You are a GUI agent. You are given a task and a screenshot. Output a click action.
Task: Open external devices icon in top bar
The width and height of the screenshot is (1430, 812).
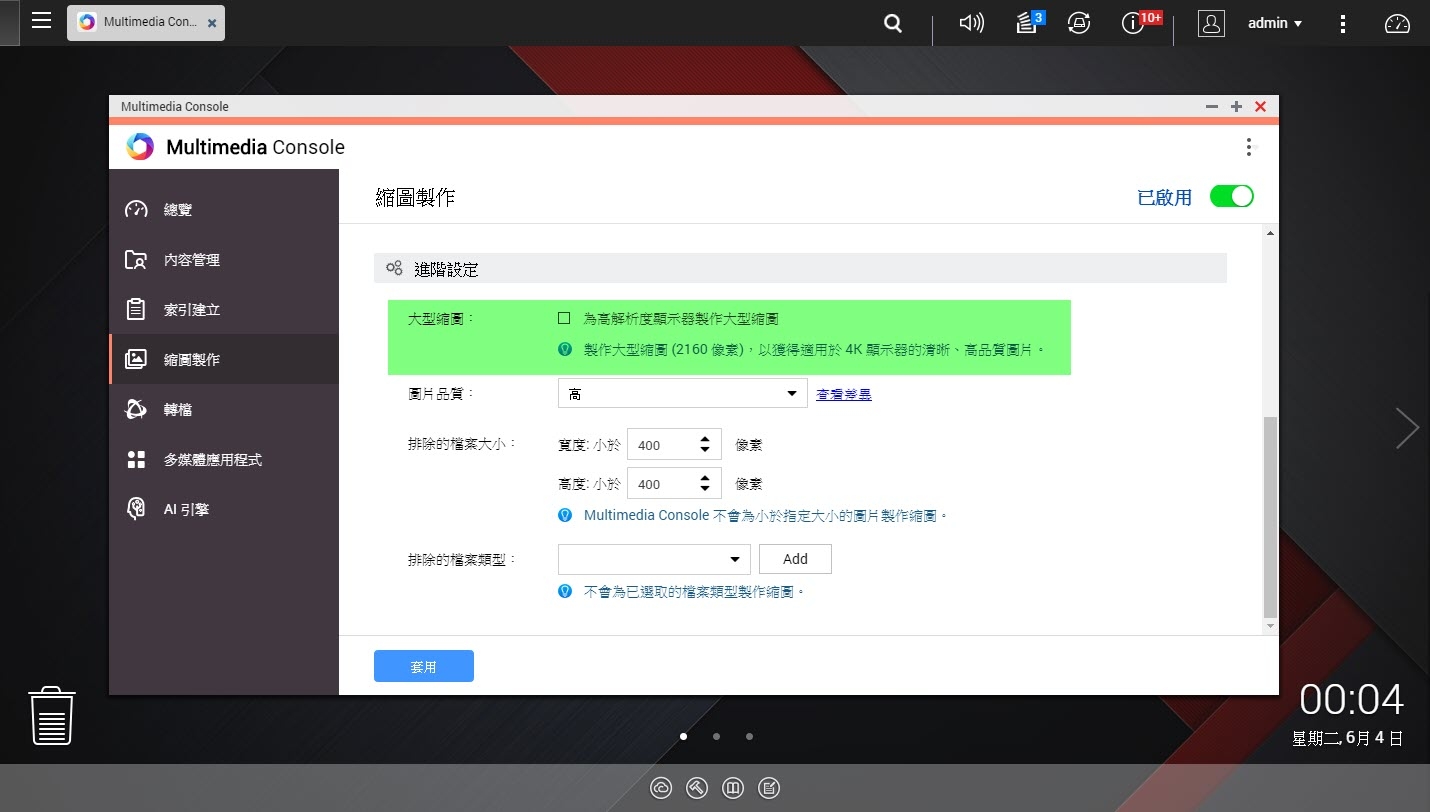click(x=1079, y=23)
